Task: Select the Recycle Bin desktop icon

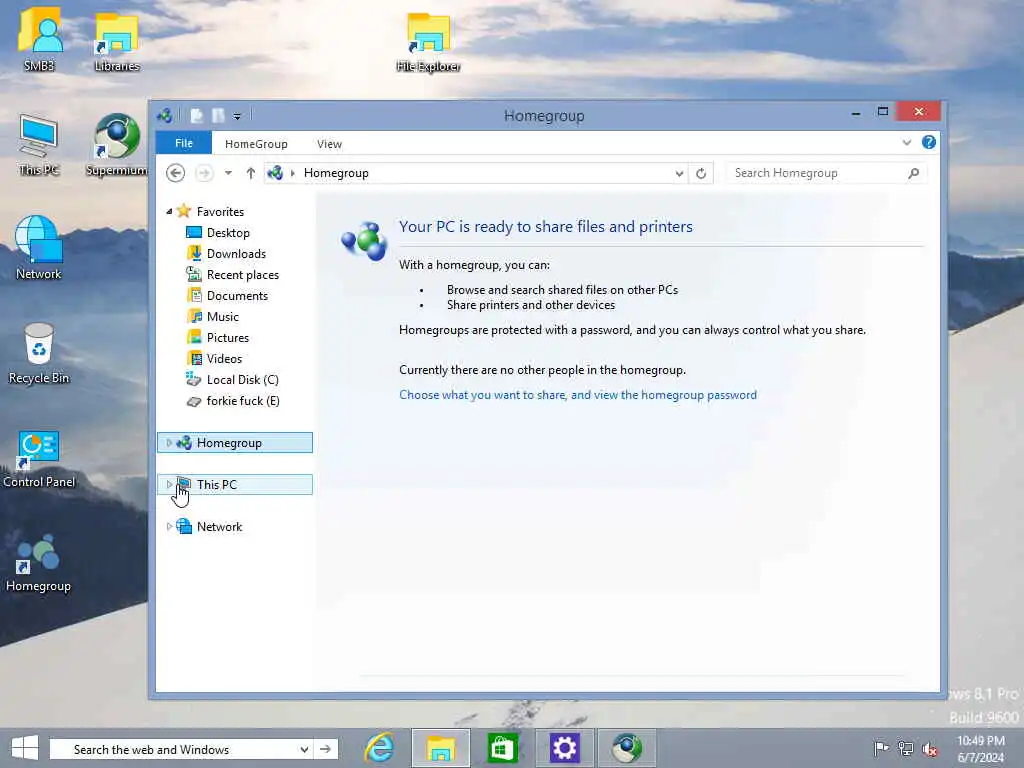Action: [39, 353]
